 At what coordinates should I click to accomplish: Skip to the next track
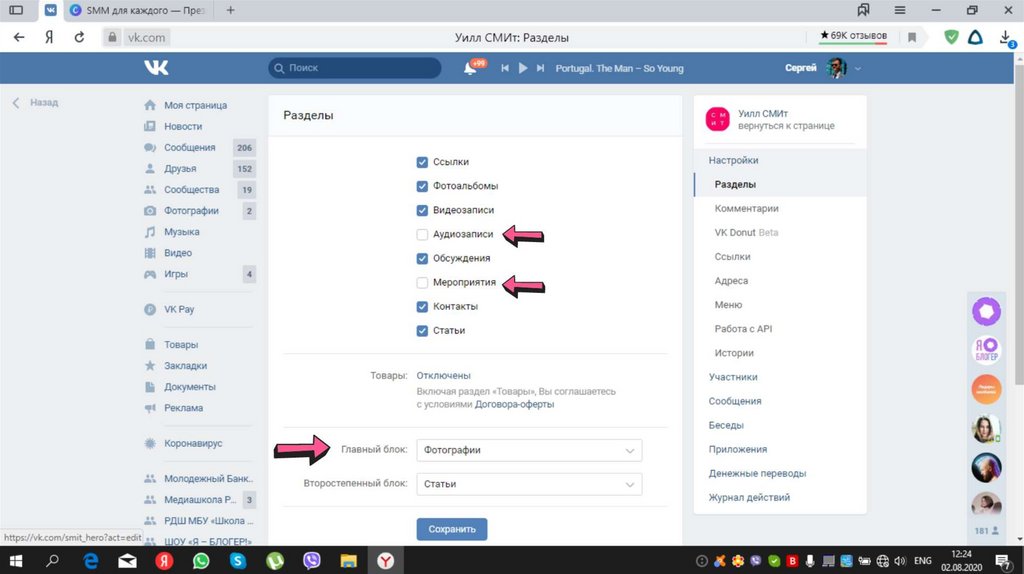(540, 68)
